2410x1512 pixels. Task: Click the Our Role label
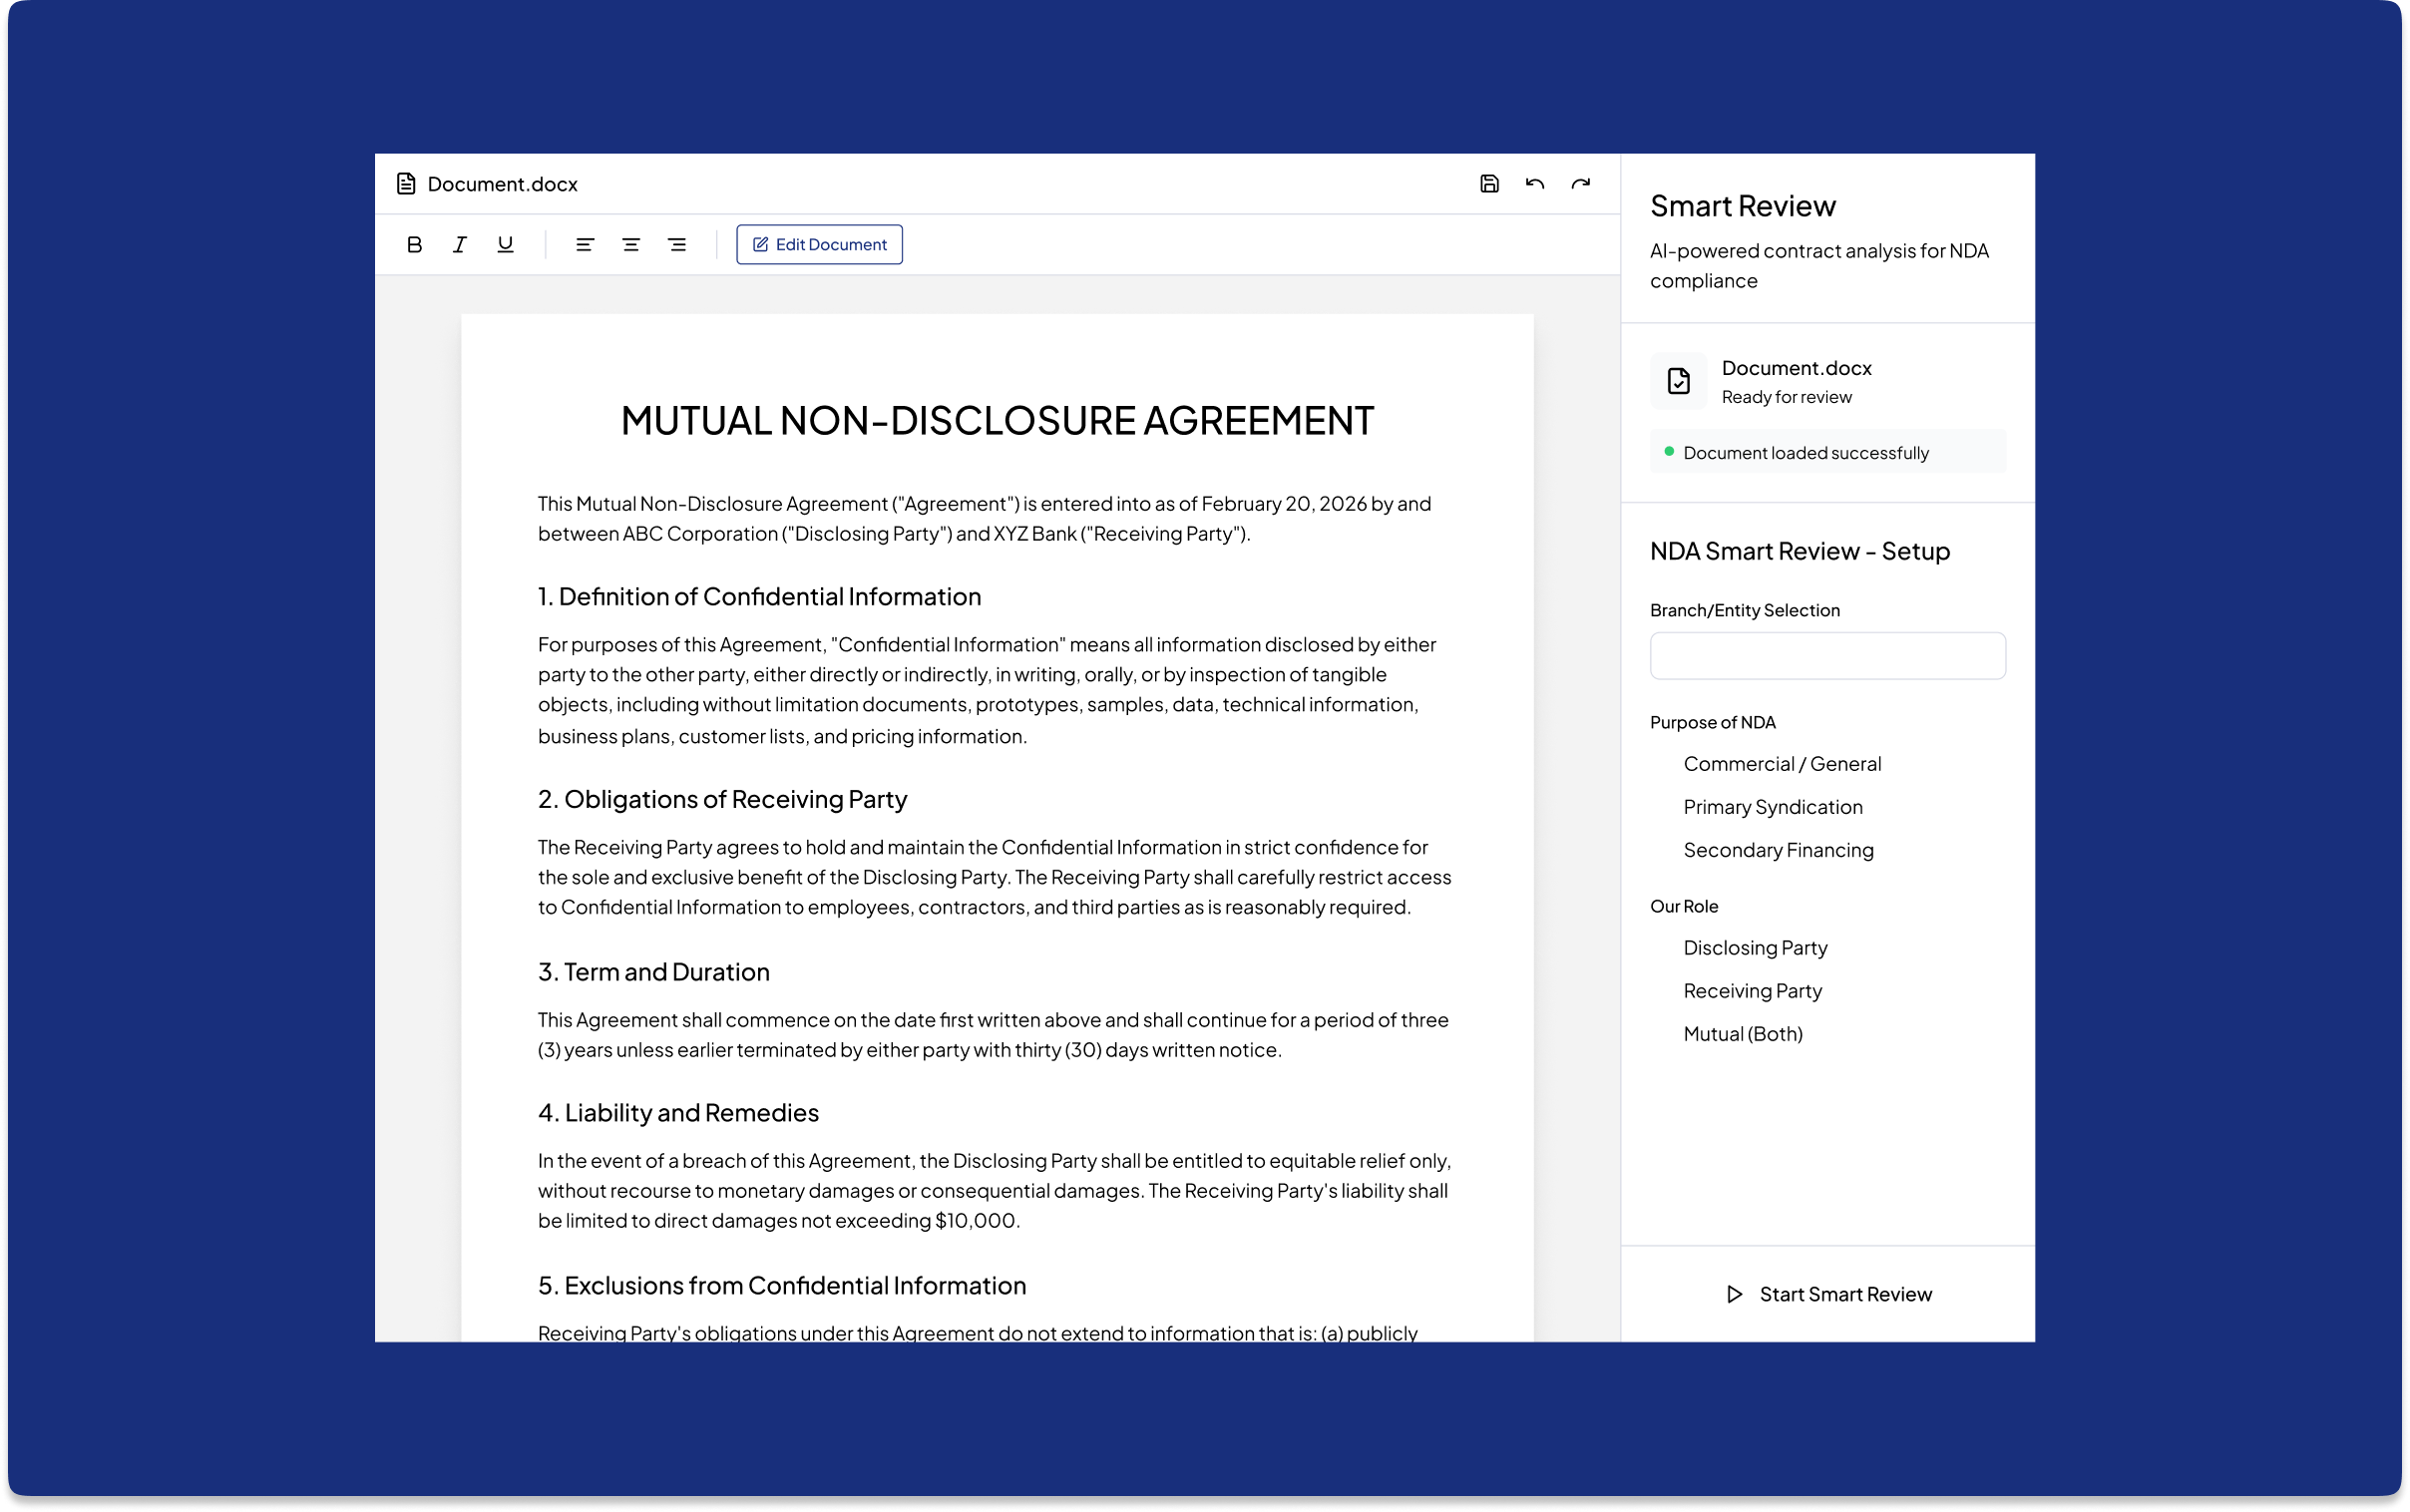coord(1684,907)
